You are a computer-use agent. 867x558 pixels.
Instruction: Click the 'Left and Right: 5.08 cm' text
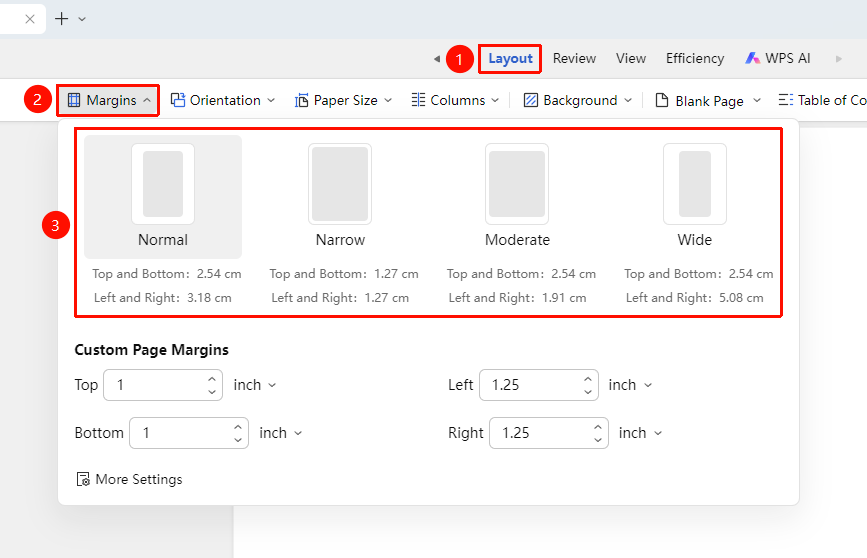(x=694, y=298)
